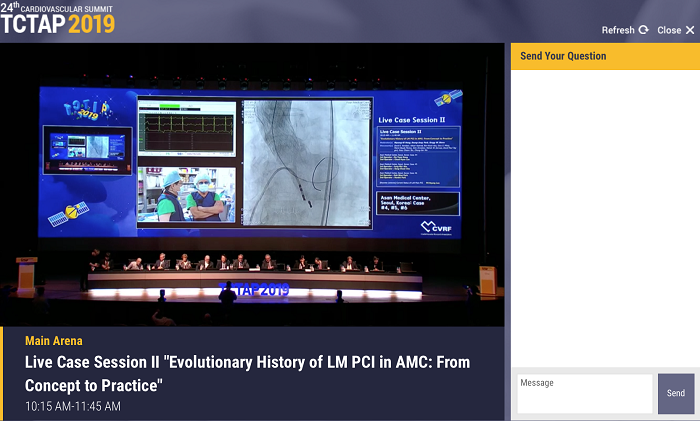
Task: Click the 24th Cardiovascular Summit text
Action: point(56,7)
